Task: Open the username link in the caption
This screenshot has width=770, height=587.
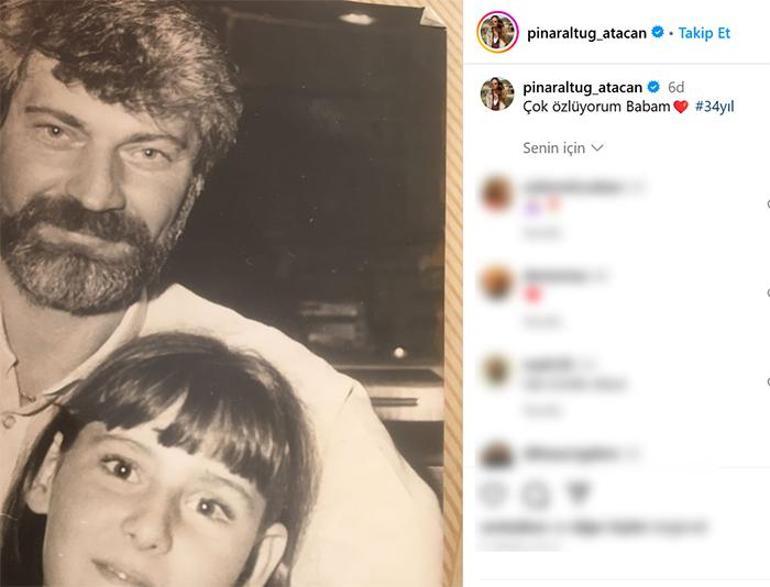Action: coord(582,87)
